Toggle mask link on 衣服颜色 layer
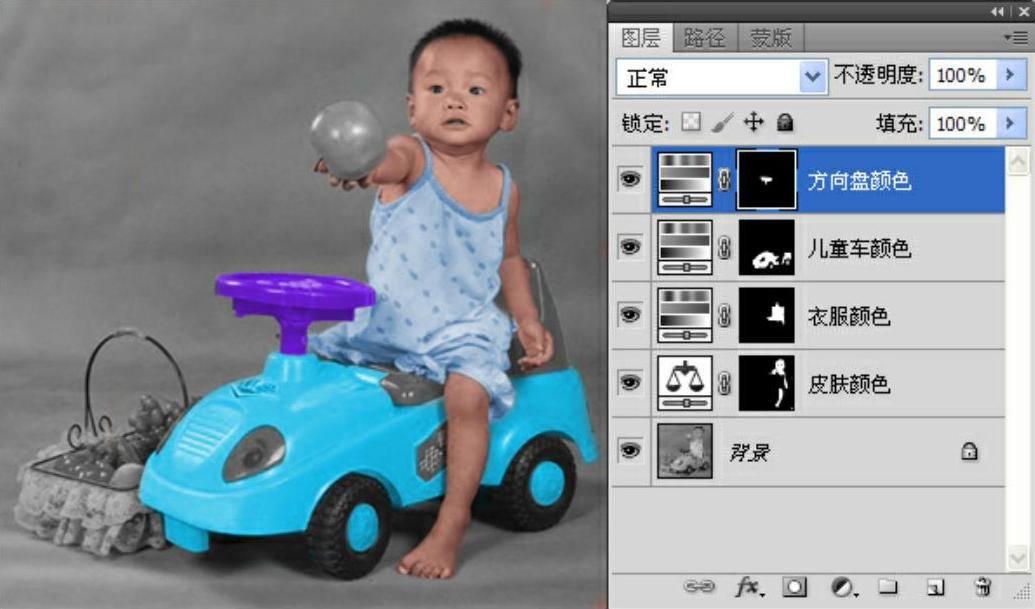The image size is (1035, 609). [724, 315]
